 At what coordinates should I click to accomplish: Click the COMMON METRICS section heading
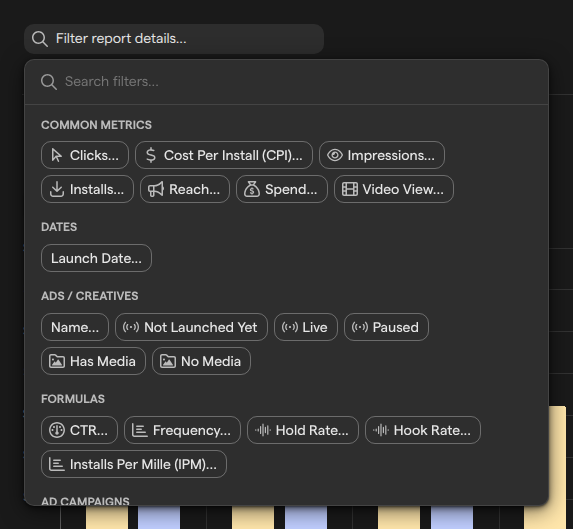tap(96, 125)
